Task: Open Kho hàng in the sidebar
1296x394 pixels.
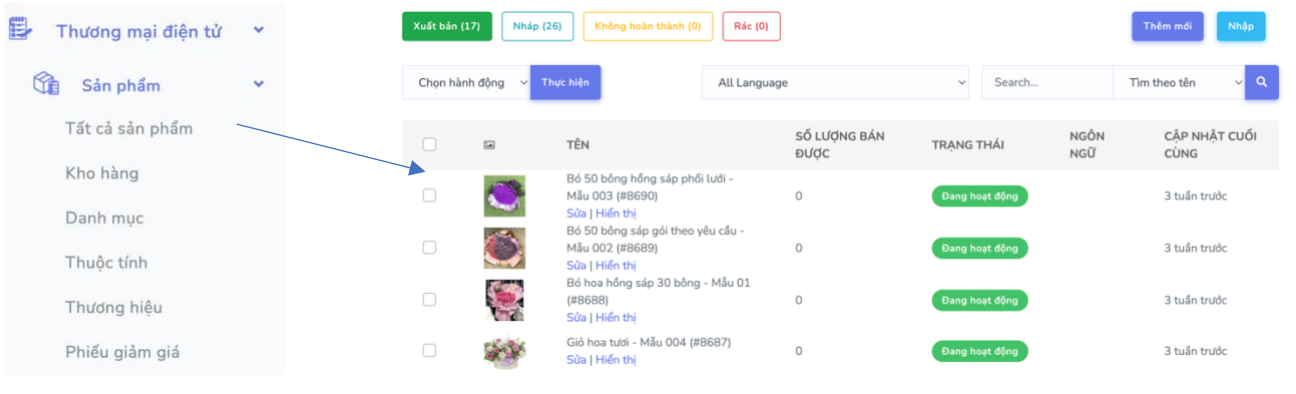Action: (x=102, y=173)
